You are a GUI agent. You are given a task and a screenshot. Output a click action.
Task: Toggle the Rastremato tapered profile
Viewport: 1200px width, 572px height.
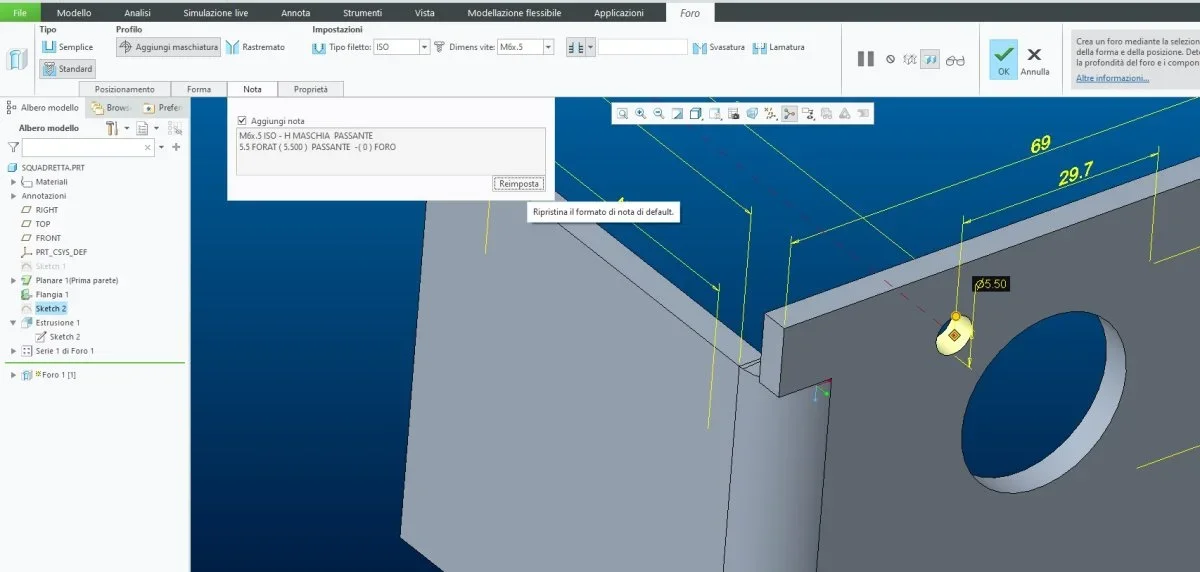tap(256, 47)
